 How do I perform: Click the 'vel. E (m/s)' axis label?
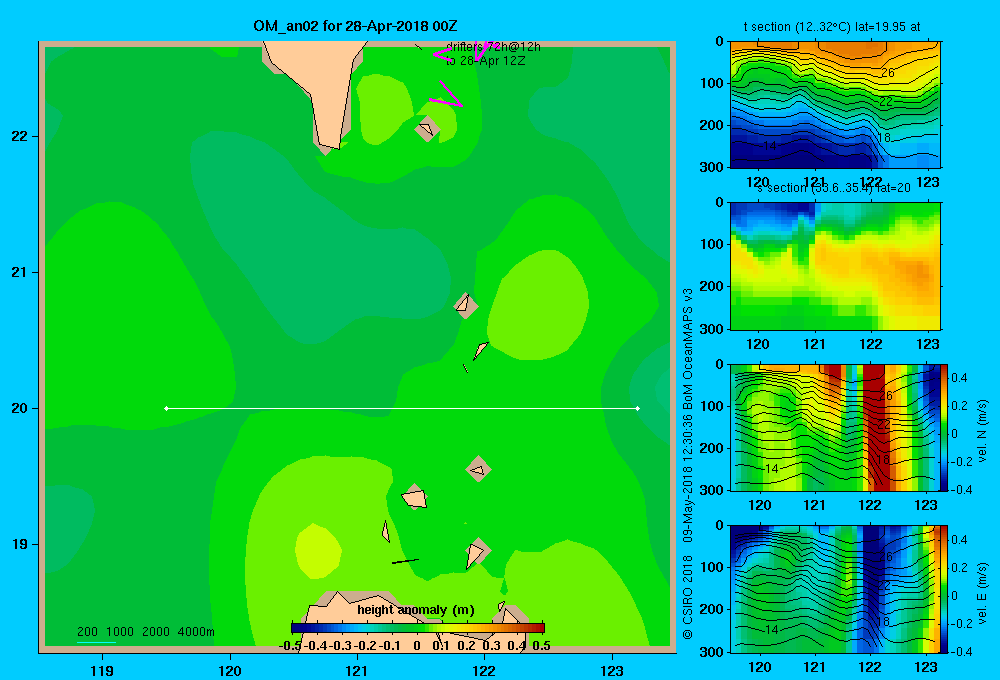click(982, 593)
